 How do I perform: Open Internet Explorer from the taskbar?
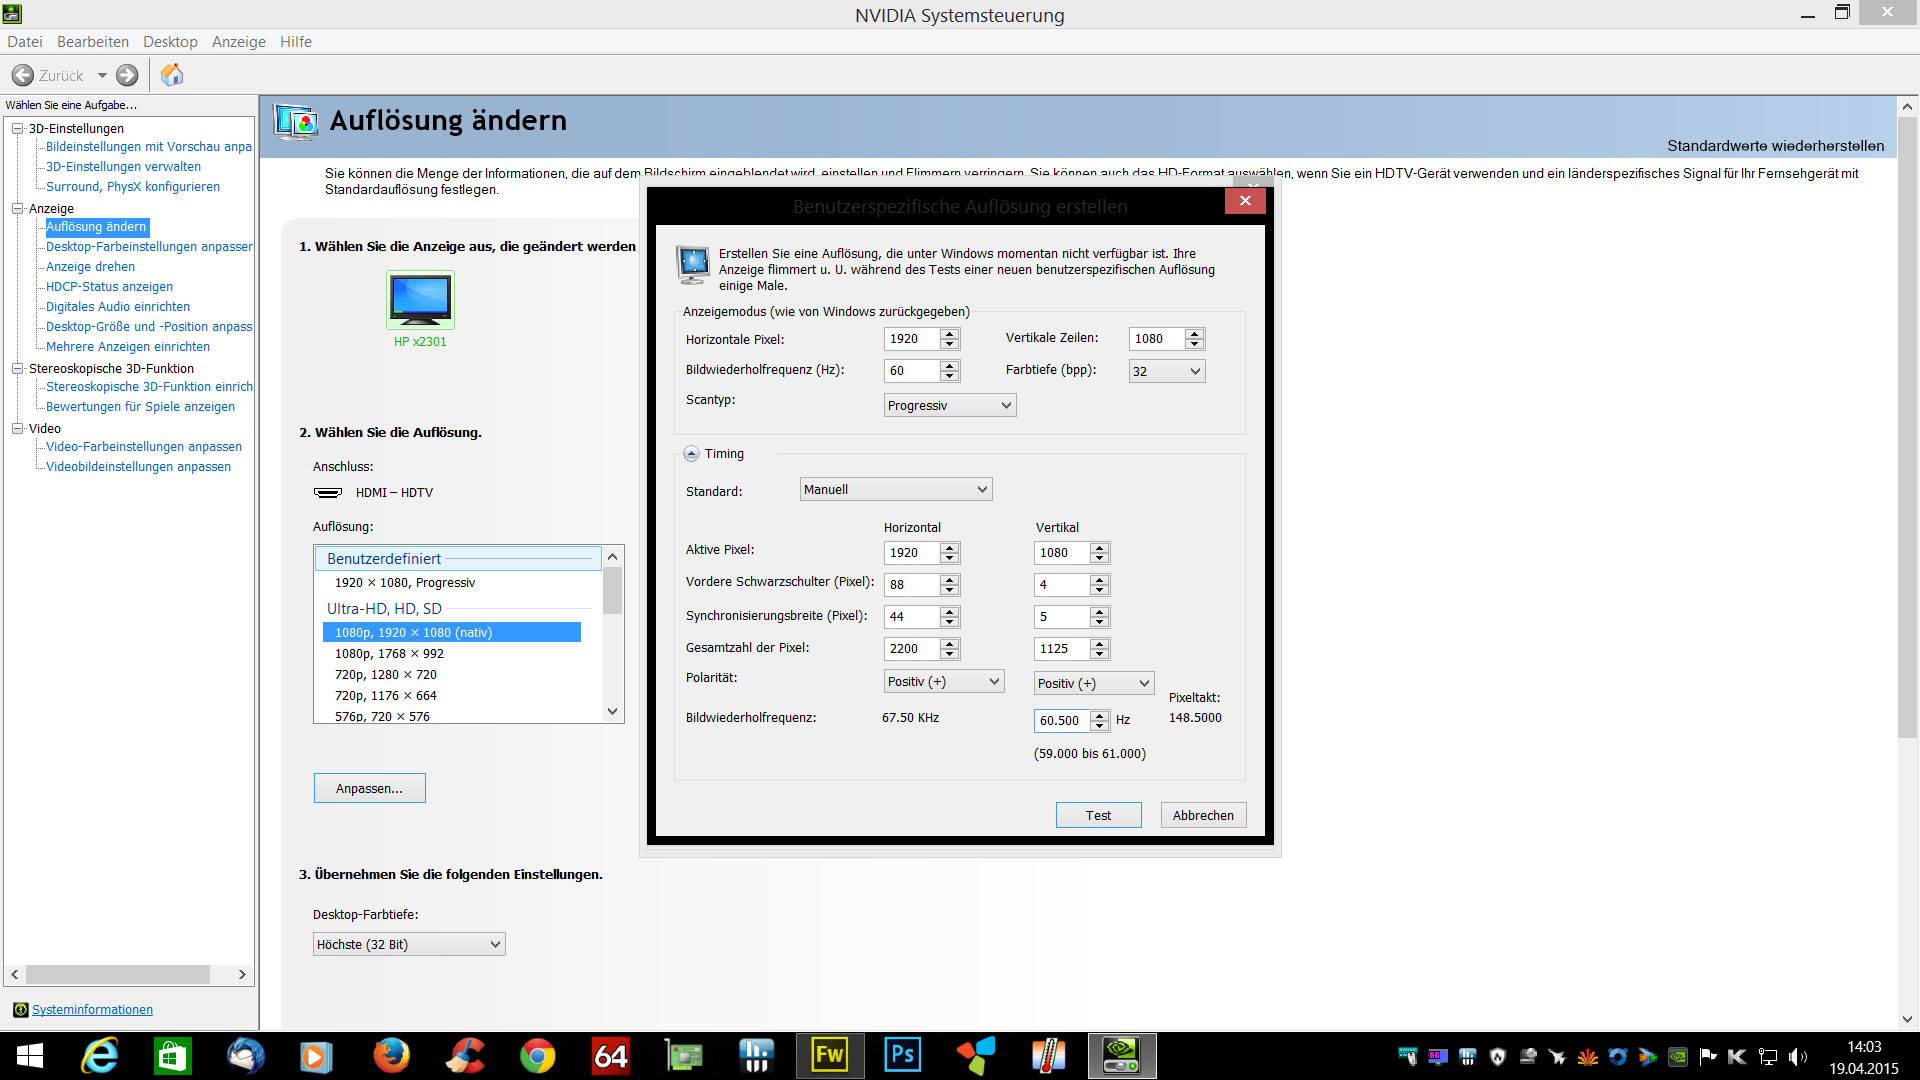coord(100,1055)
